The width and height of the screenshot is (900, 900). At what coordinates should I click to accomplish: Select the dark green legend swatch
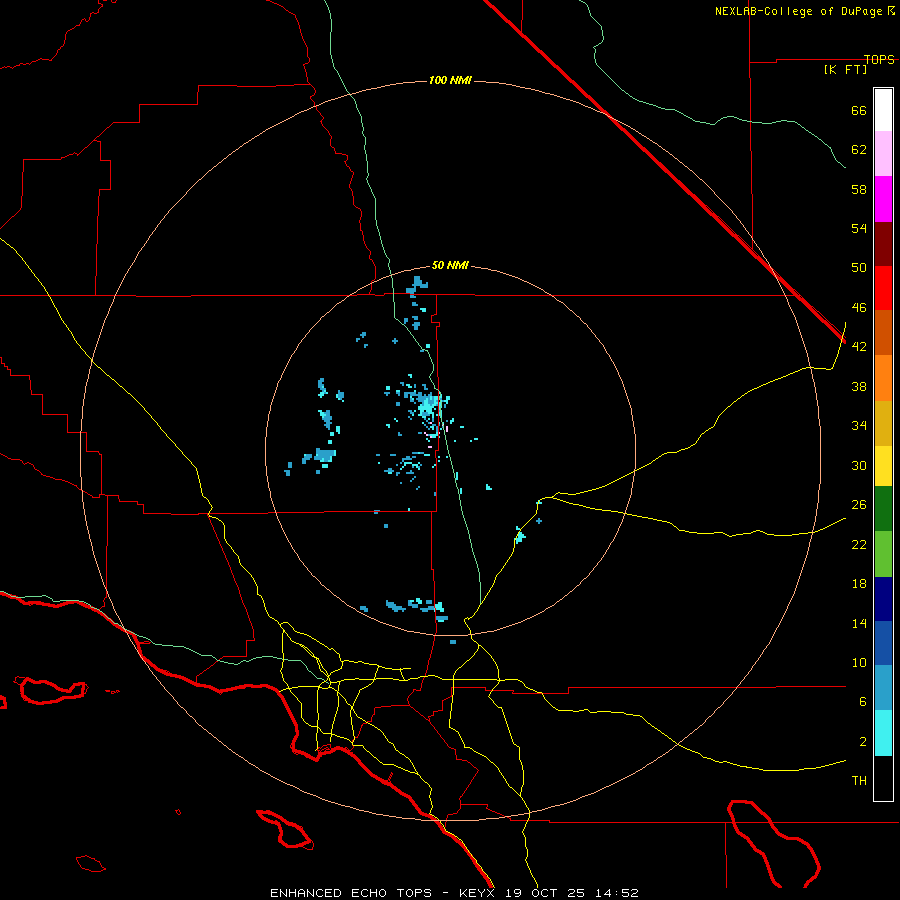(x=883, y=509)
